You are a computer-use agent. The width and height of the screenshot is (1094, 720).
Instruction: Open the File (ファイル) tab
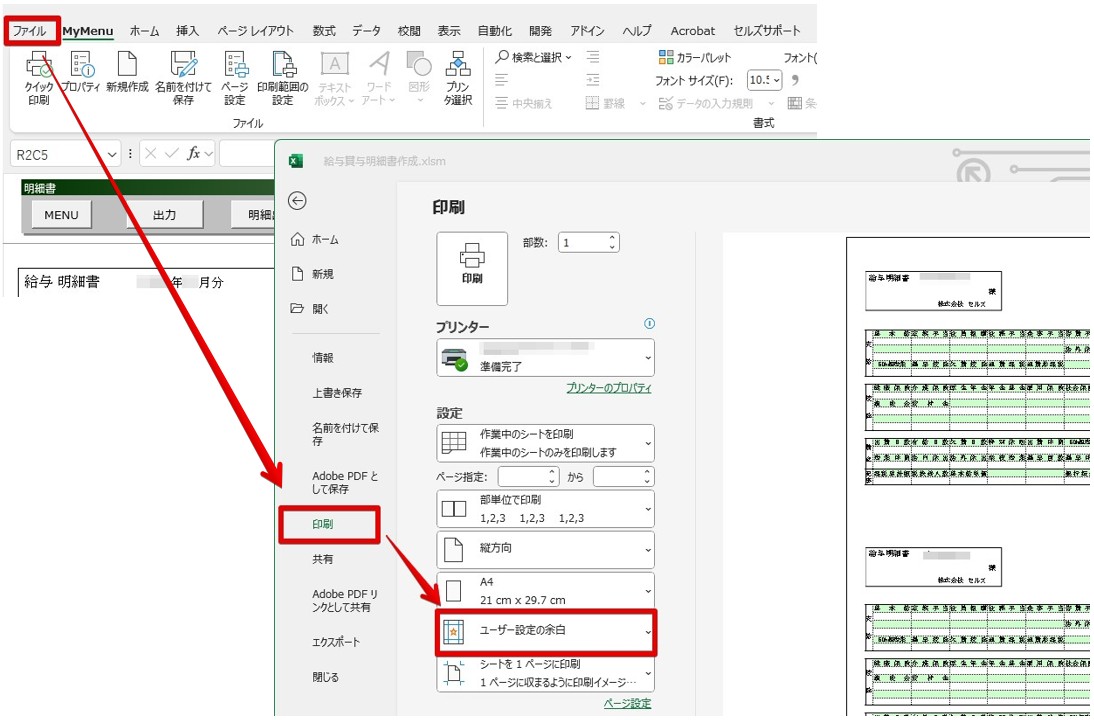point(30,31)
